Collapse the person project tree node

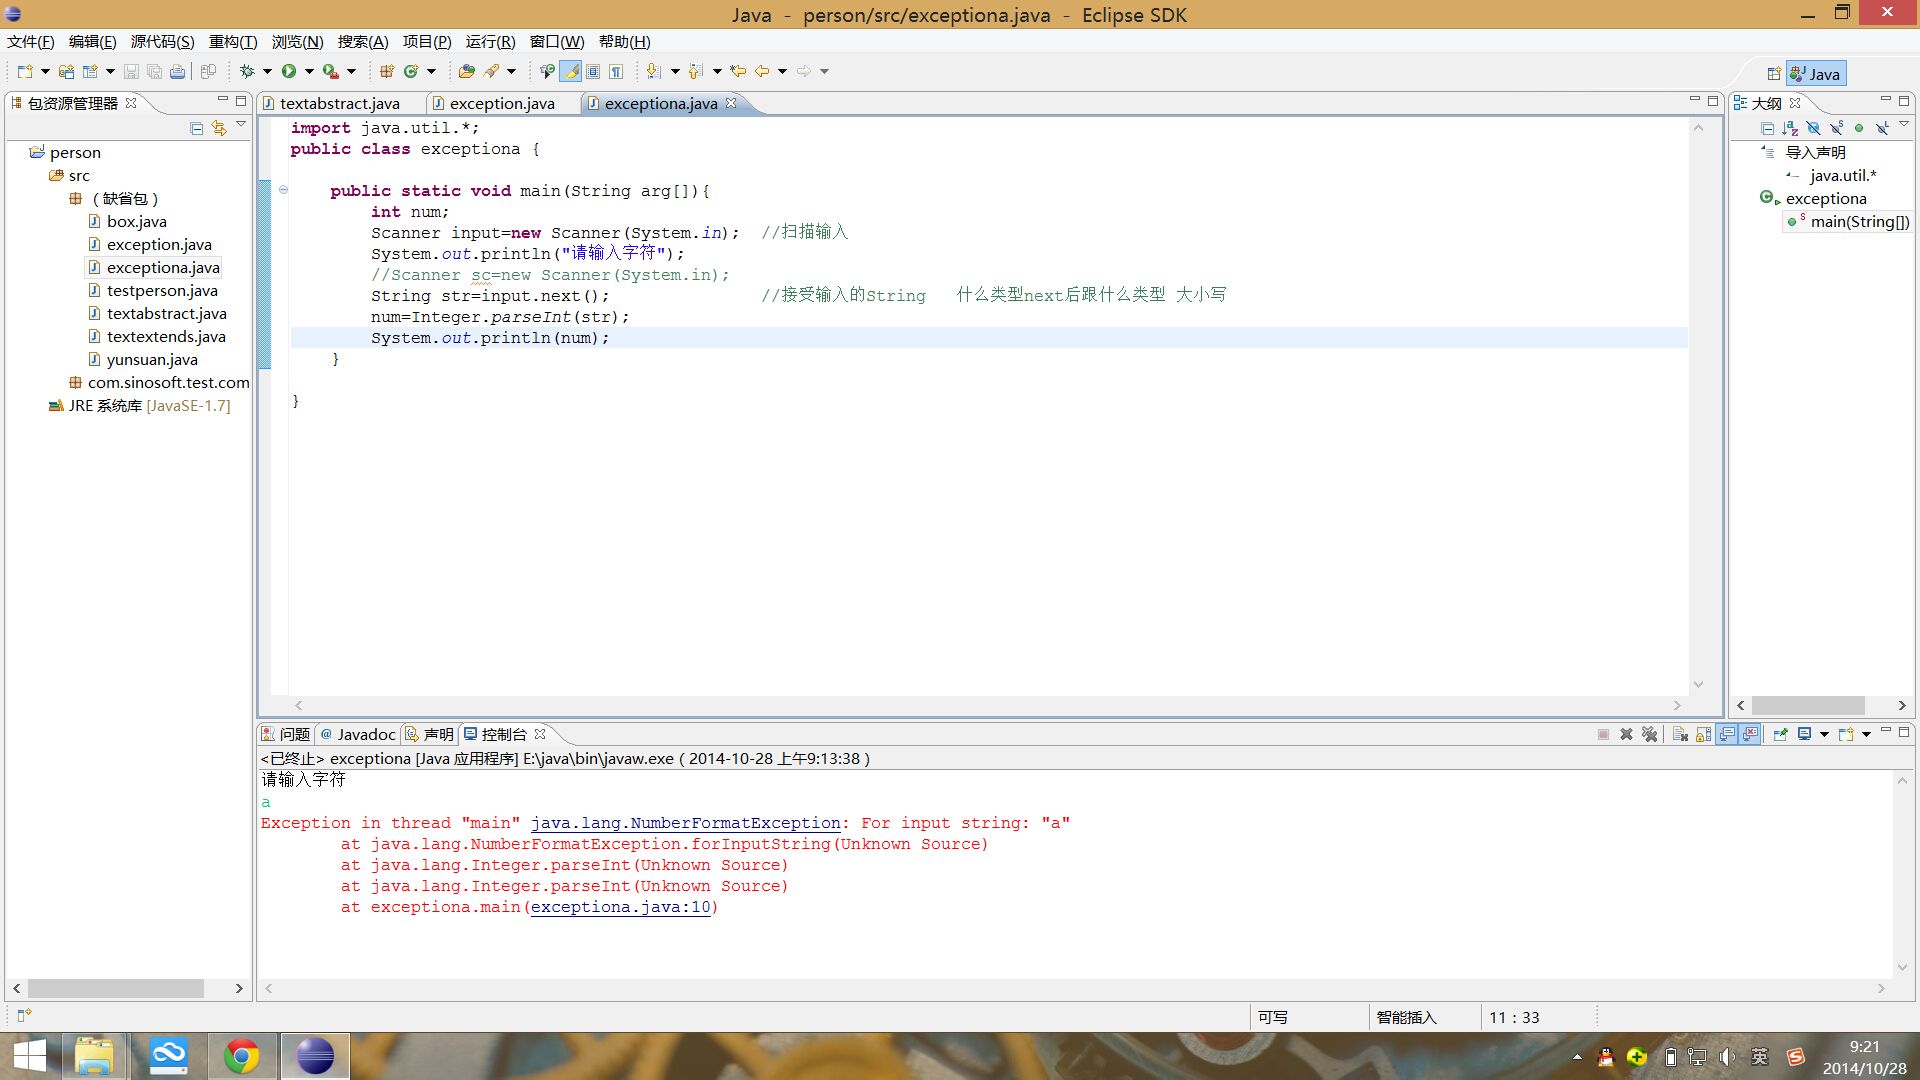(x=19, y=152)
